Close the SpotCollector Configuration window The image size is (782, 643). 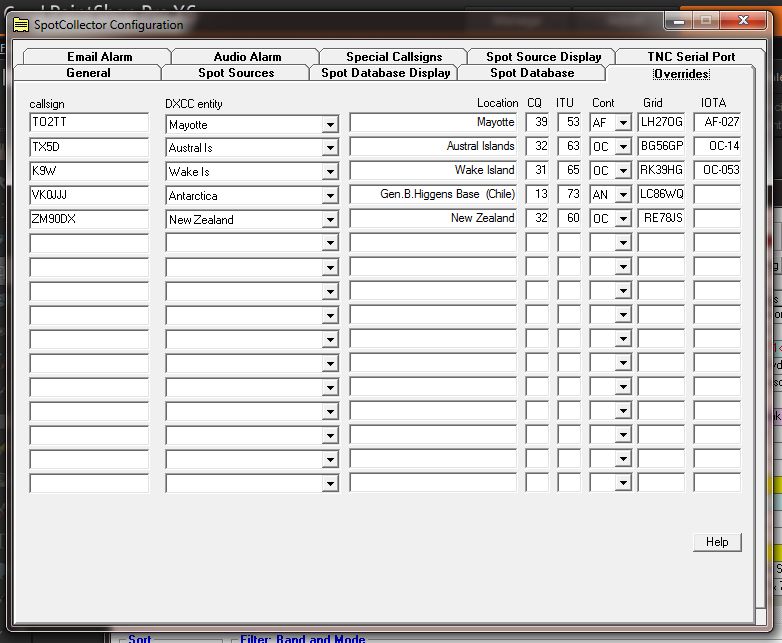[743, 20]
